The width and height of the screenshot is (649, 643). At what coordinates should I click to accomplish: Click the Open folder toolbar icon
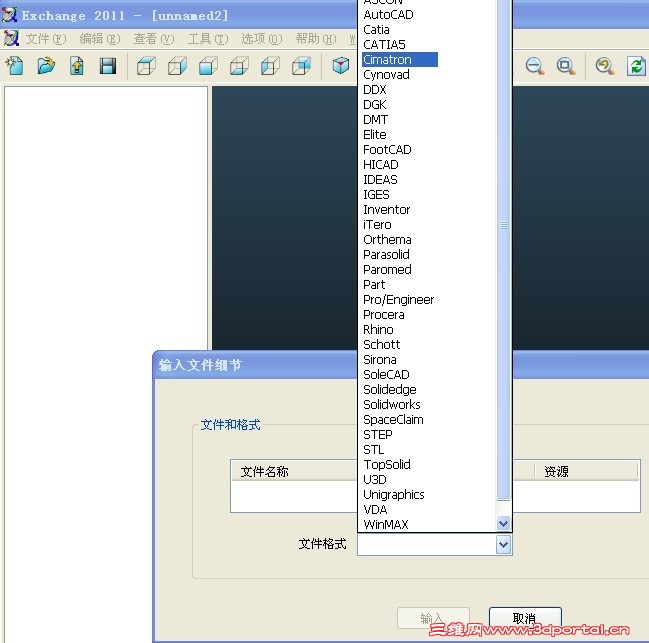(x=46, y=66)
